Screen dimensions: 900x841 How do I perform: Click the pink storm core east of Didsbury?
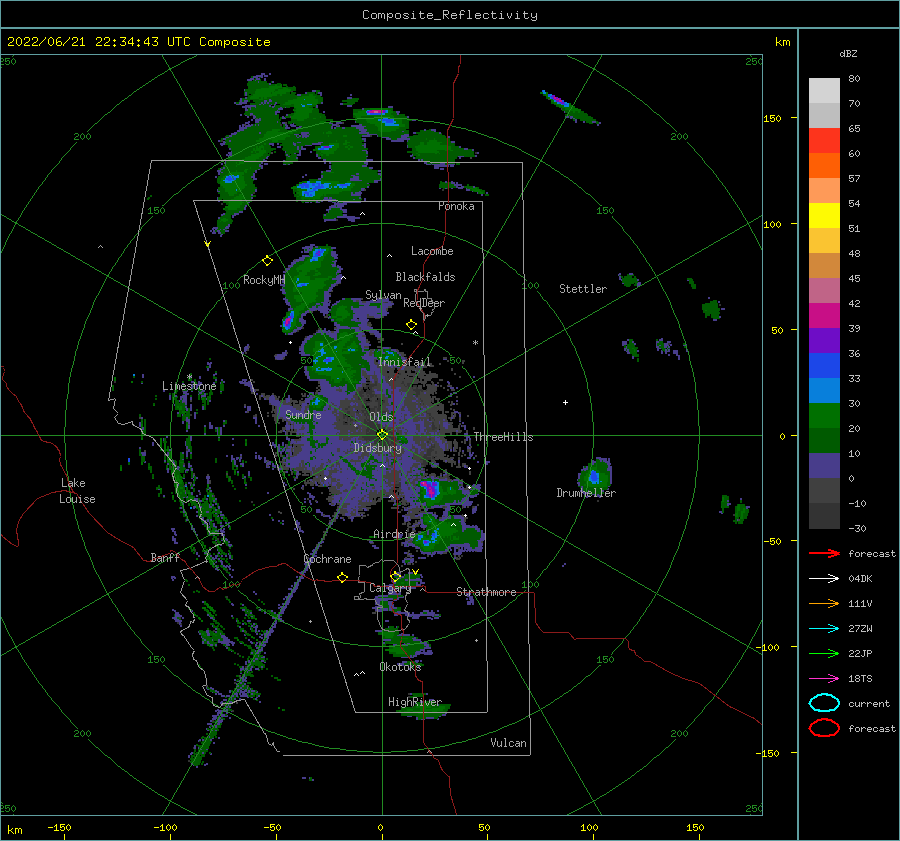click(x=429, y=489)
